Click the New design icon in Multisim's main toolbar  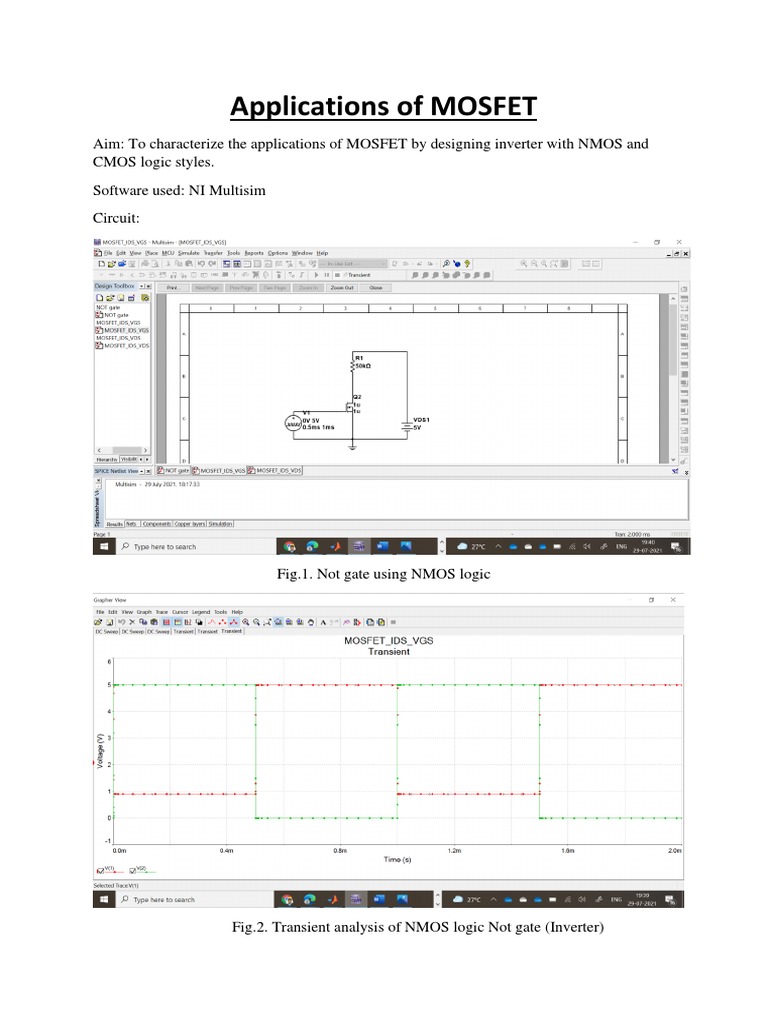pos(101,264)
